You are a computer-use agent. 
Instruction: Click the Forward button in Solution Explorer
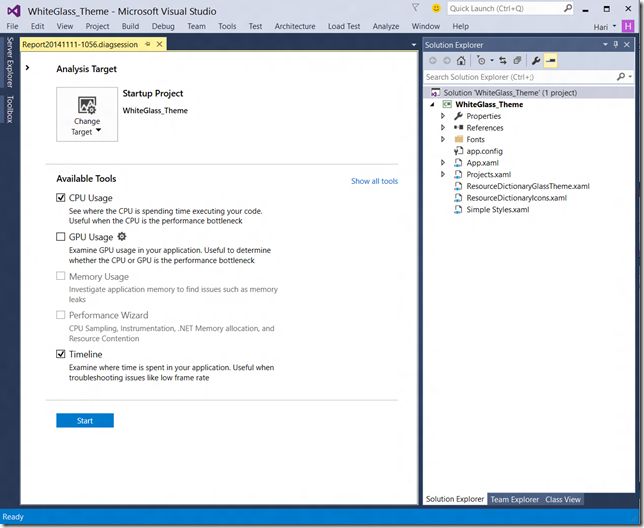[x=447, y=61]
